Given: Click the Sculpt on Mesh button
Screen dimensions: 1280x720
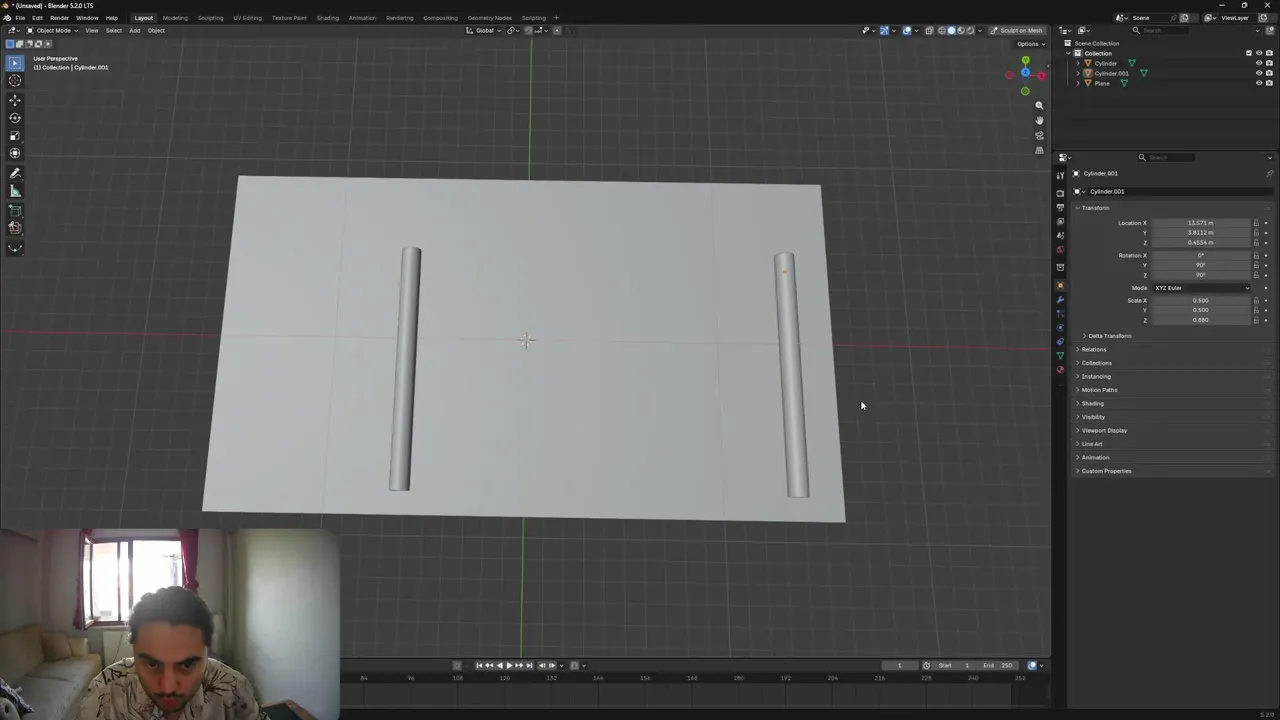Looking at the screenshot, I should (x=1016, y=30).
